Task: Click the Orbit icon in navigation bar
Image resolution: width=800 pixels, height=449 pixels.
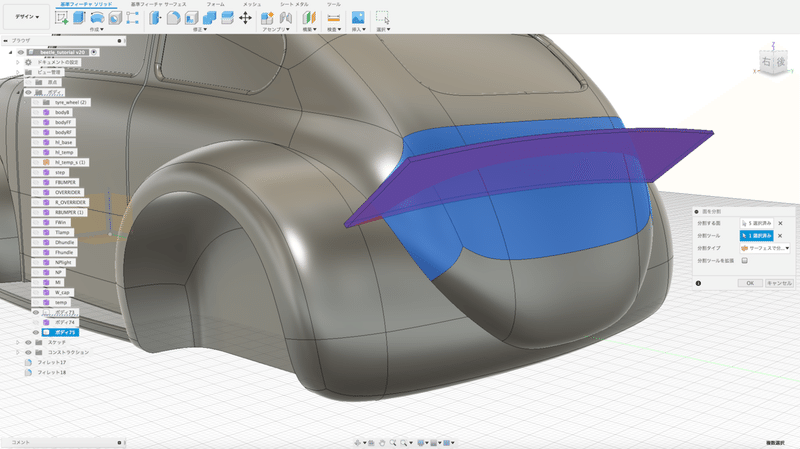Action: pos(358,443)
